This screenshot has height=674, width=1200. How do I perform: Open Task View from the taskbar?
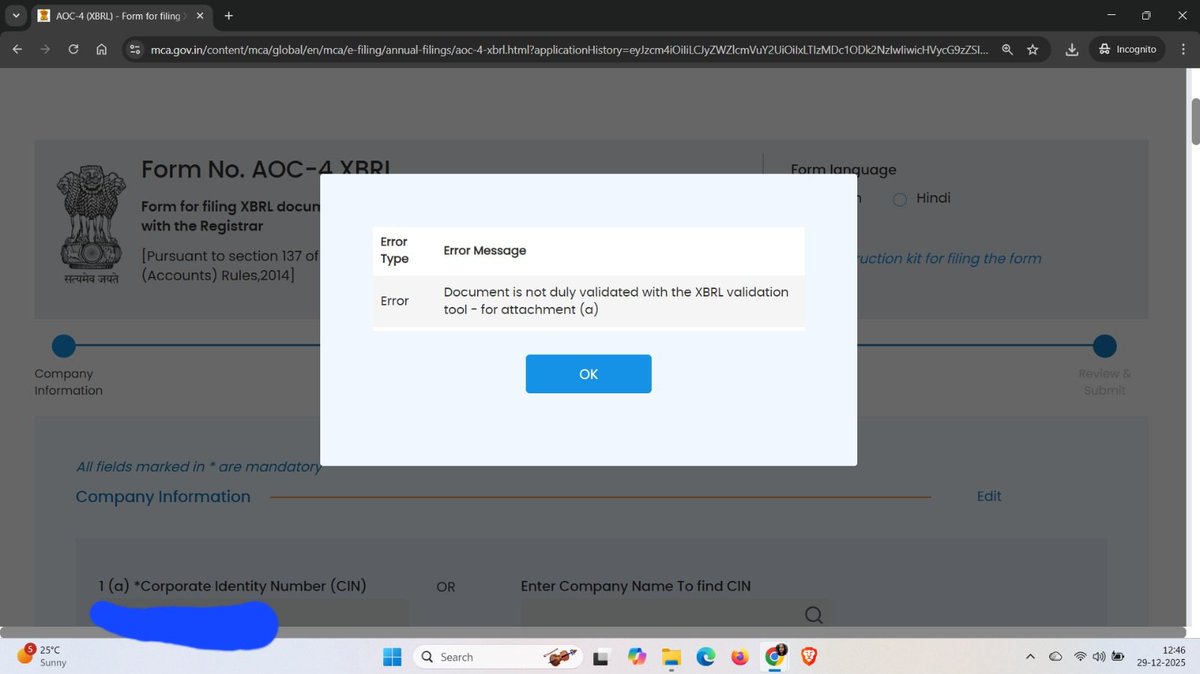[x=601, y=657]
